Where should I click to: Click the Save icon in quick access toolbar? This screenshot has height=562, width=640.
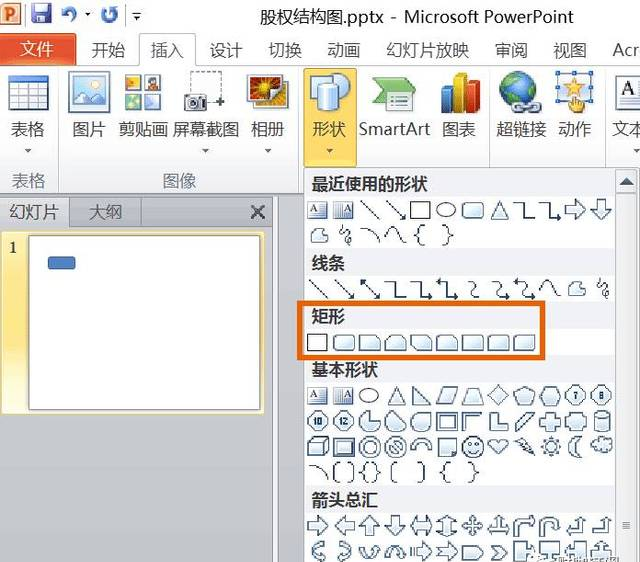point(42,13)
